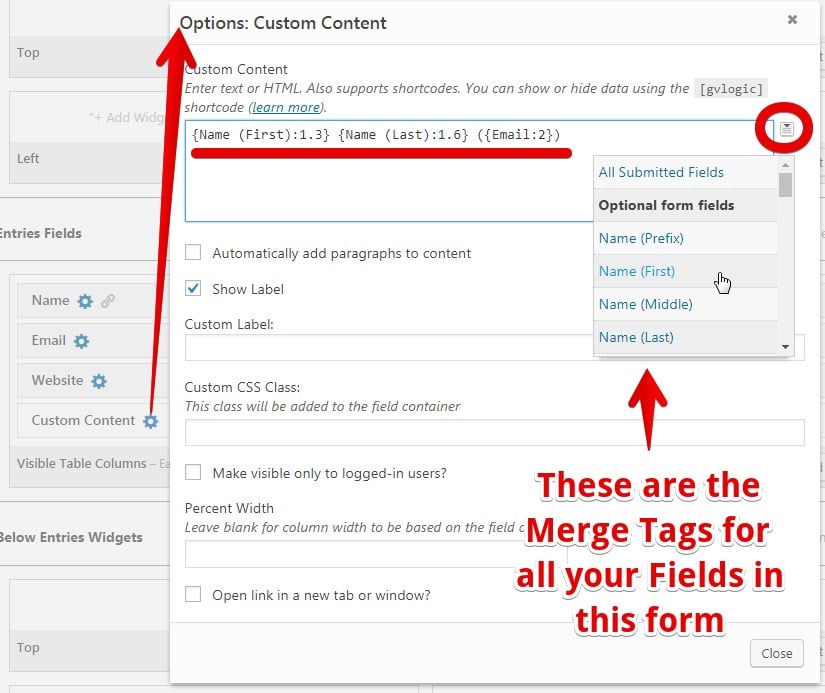Open settings gear for the Email field
The image size is (825, 693).
point(81,341)
